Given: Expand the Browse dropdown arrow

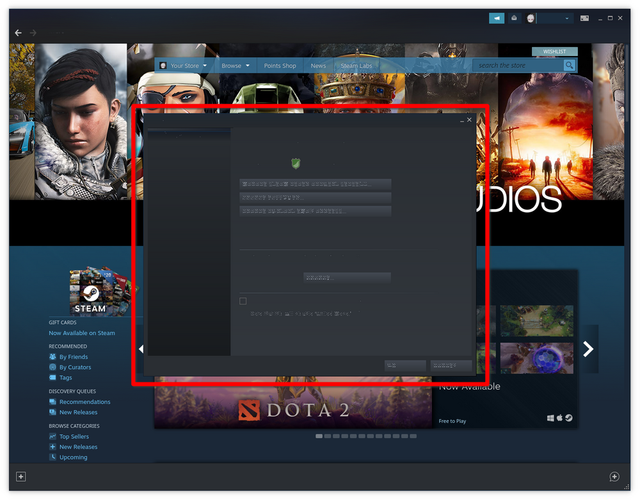Looking at the screenshot, I should tap(247, 65).
